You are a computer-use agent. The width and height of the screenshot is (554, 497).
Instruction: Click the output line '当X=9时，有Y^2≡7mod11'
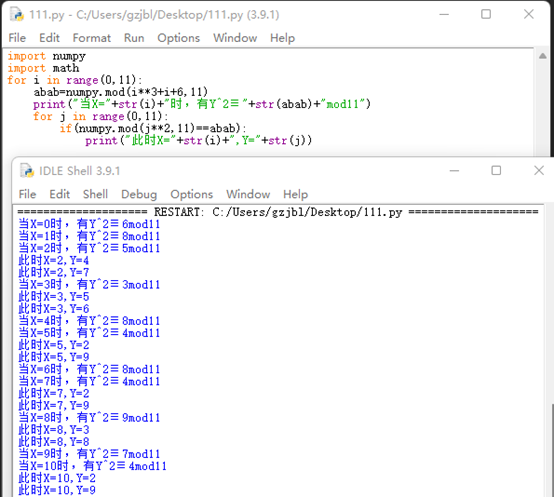tap(89, 454)
